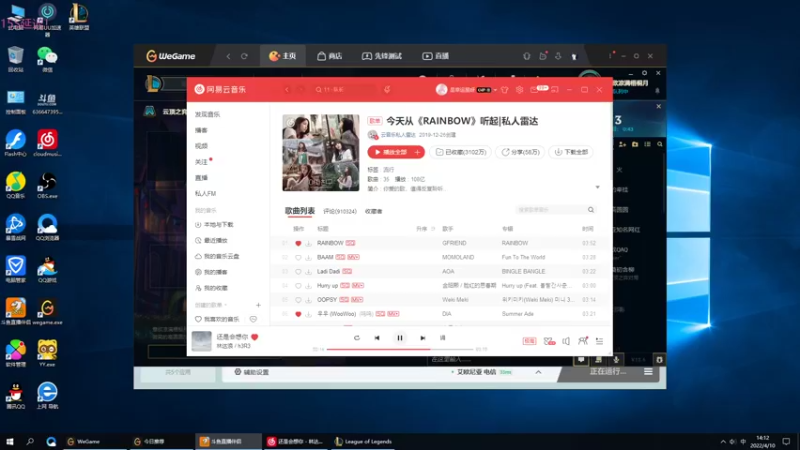Open the OBS.exe desktop shortcut
This screenshot has height=450, width=800.
(47, 186)
